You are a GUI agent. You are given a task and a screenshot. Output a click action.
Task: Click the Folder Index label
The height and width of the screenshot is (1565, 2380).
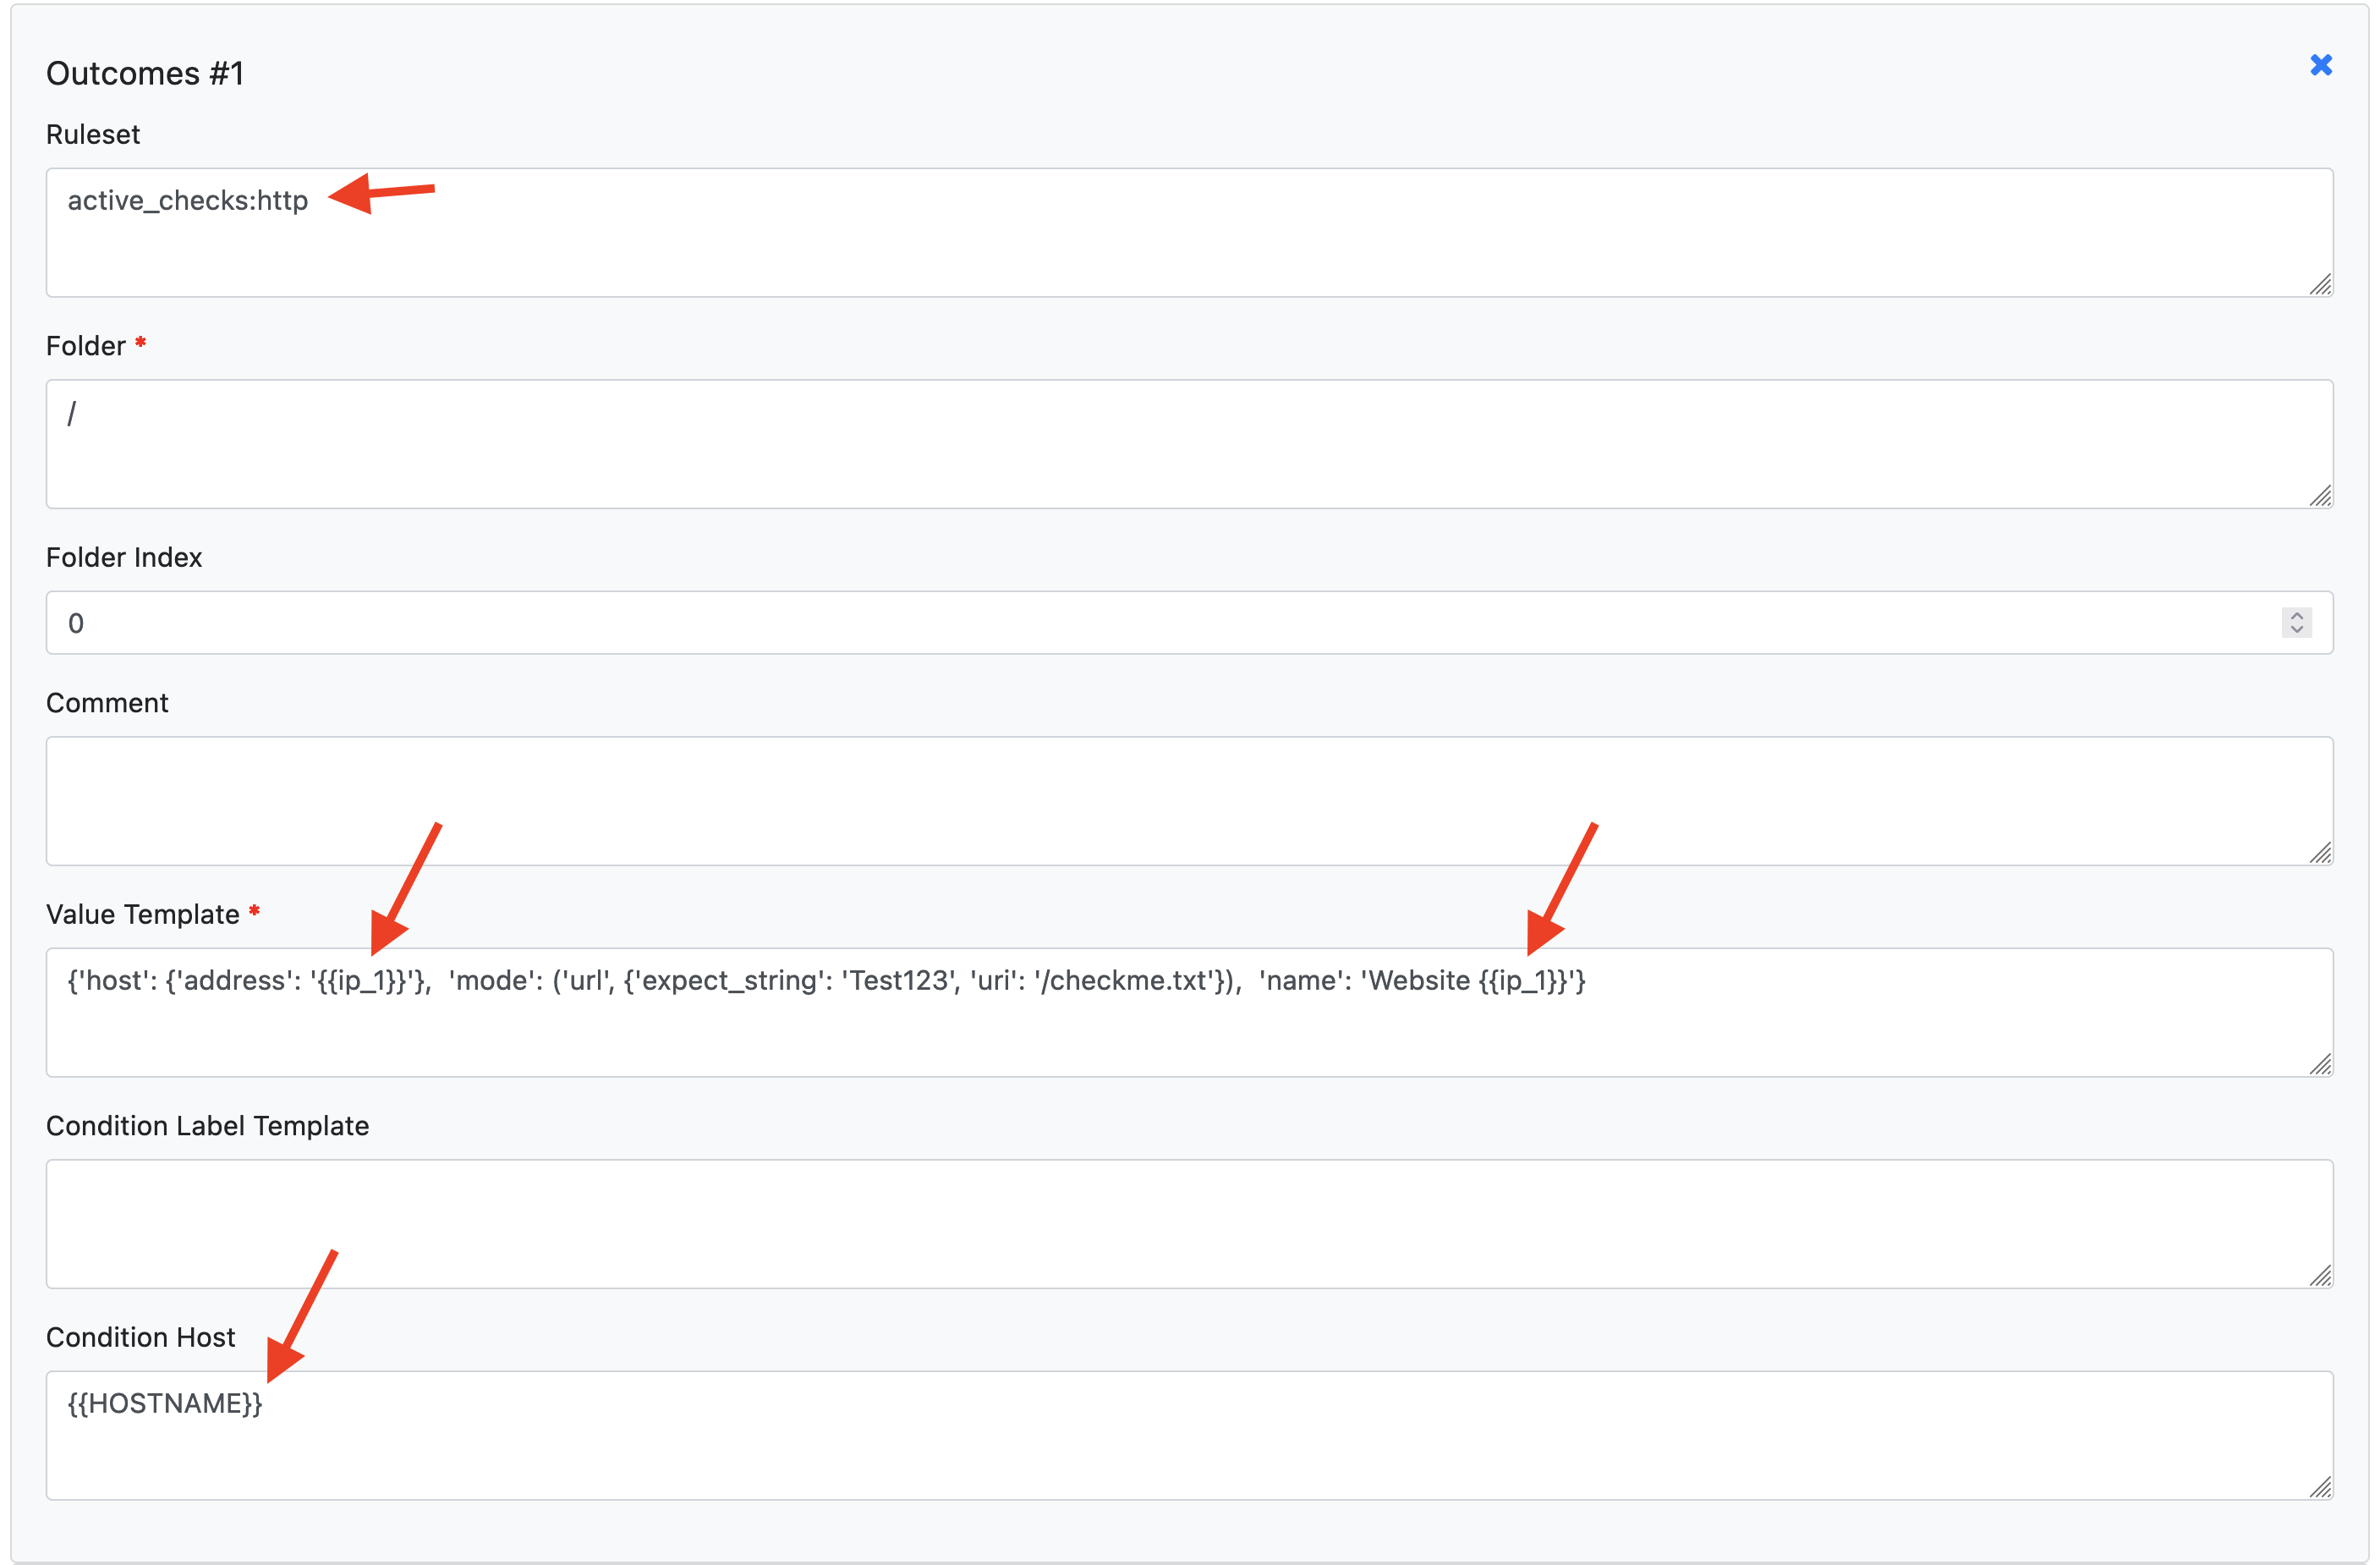[124, 557]
